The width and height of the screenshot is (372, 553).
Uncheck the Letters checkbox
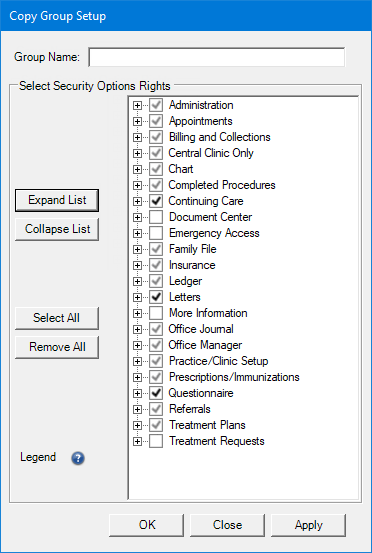click(x=156, y=297)
